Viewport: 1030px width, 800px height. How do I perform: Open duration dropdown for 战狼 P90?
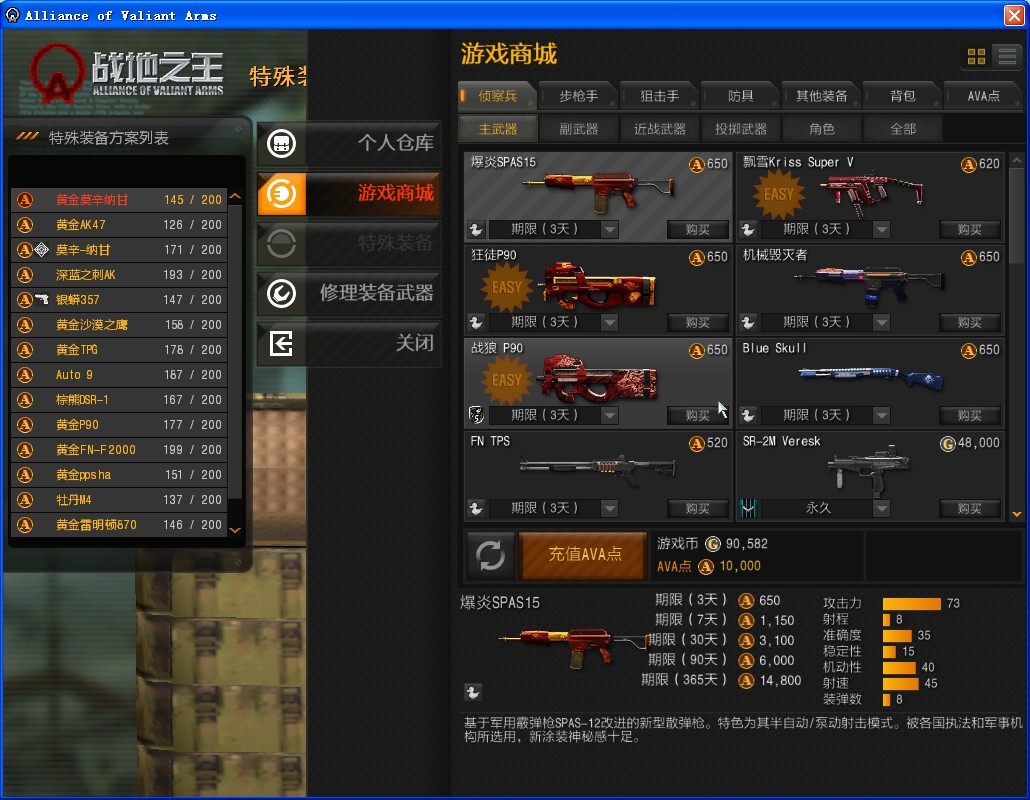pos(610,415)
